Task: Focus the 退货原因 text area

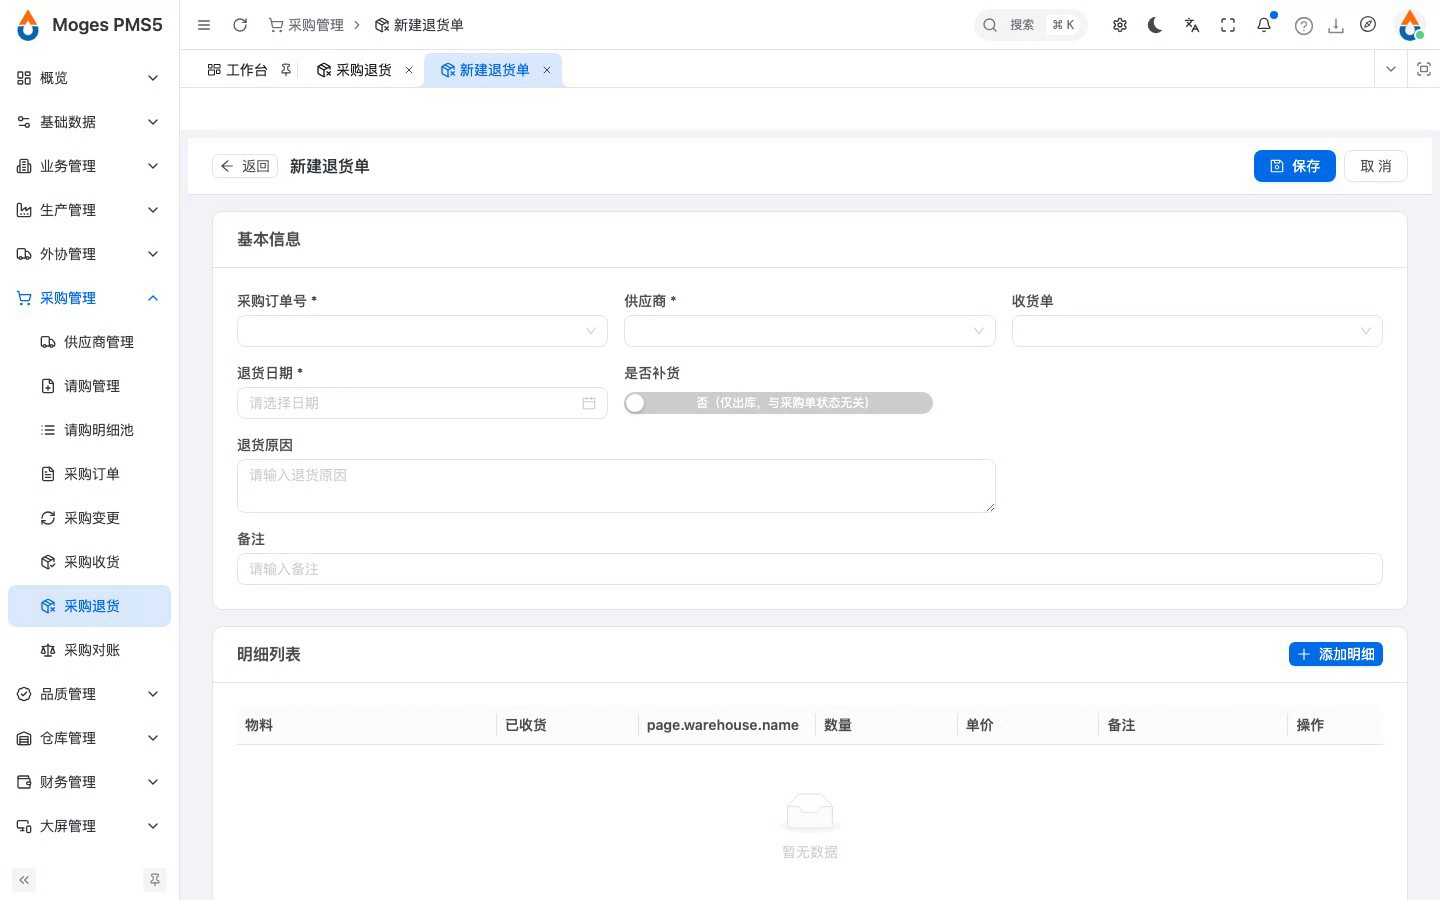Action: (x=616, y=486)
